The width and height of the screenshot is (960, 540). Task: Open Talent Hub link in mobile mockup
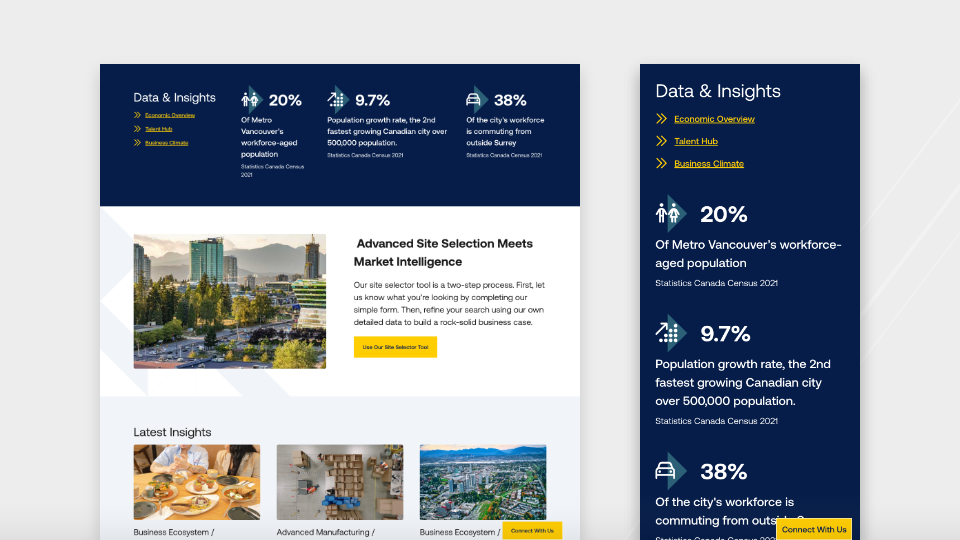click(x=696, y=141)
